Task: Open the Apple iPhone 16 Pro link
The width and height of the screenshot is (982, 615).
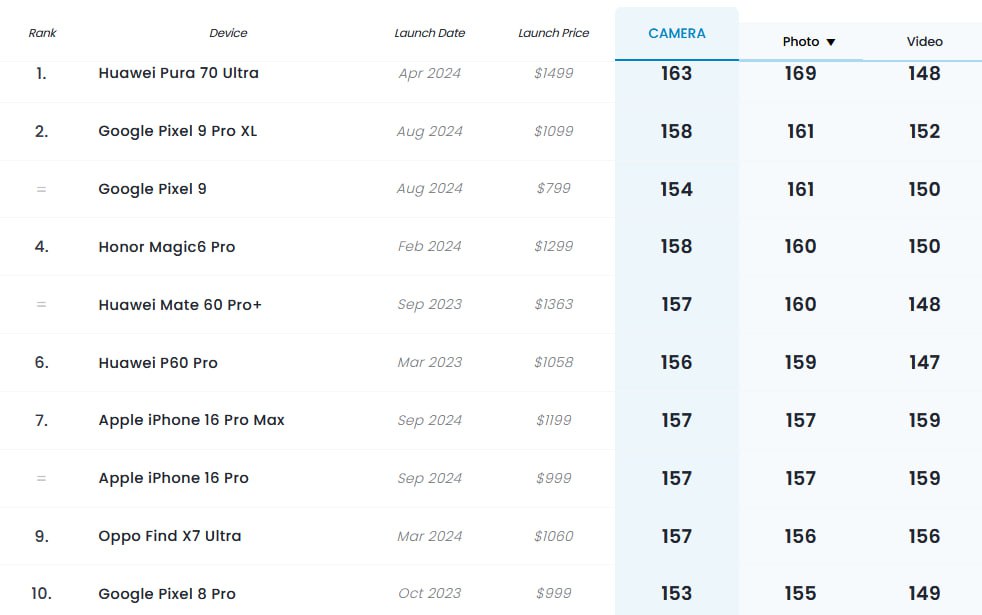Action: (x=173, y=478)
